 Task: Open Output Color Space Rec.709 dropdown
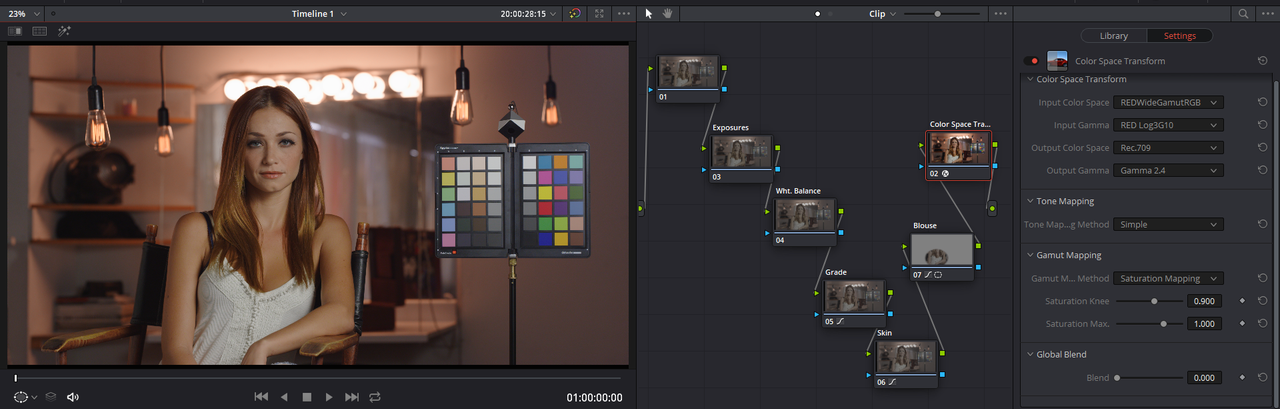coord(1168,148)
